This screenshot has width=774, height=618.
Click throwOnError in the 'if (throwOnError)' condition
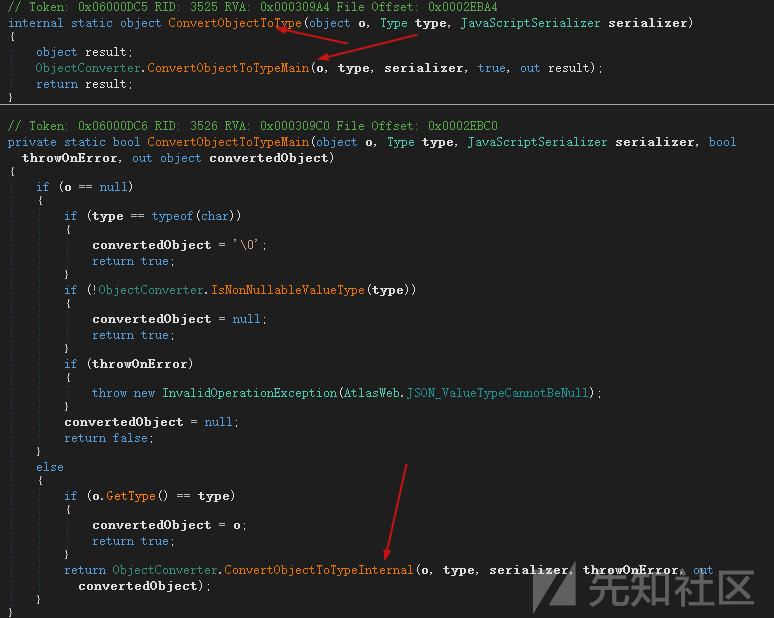(x=140, y=364)
